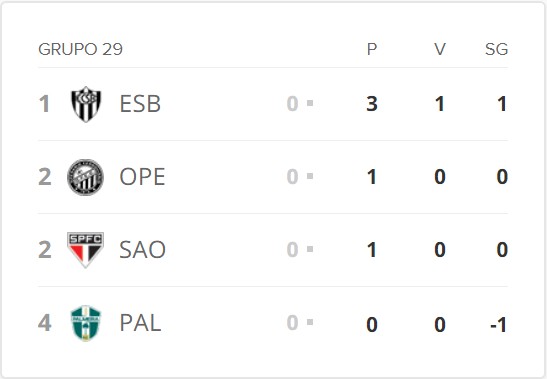547x379 pixels.
Task: Click the GRUPO 29 header title
Action: [x=81, y=49]
